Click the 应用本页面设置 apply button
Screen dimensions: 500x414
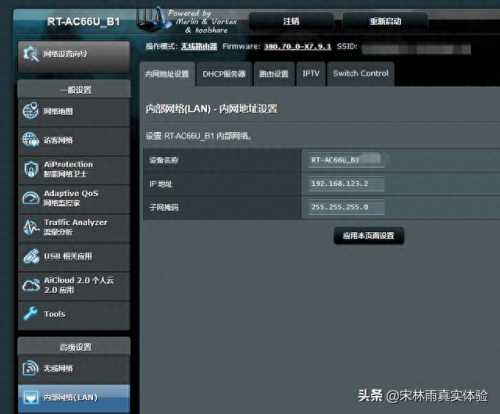pyautogui.click(x=369, y=236)
